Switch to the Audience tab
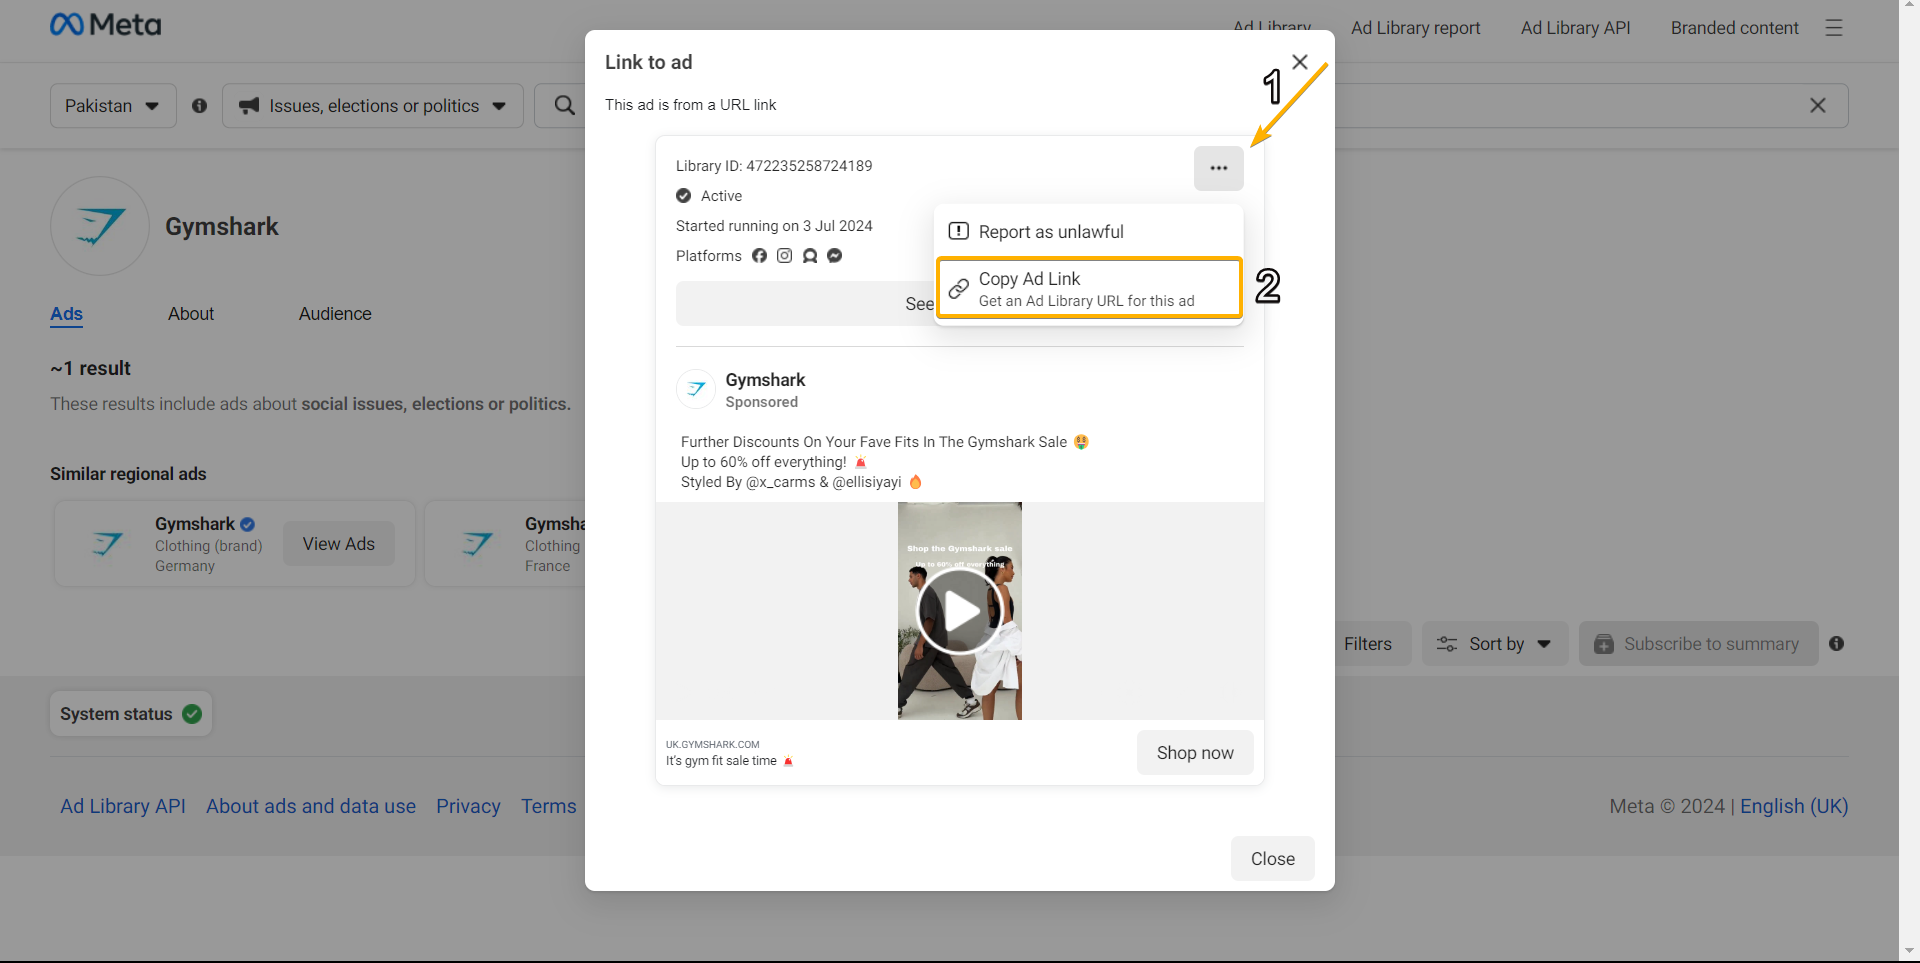Image resolution: width=1920 pixels, height=963 pixels. coord(334,314)
